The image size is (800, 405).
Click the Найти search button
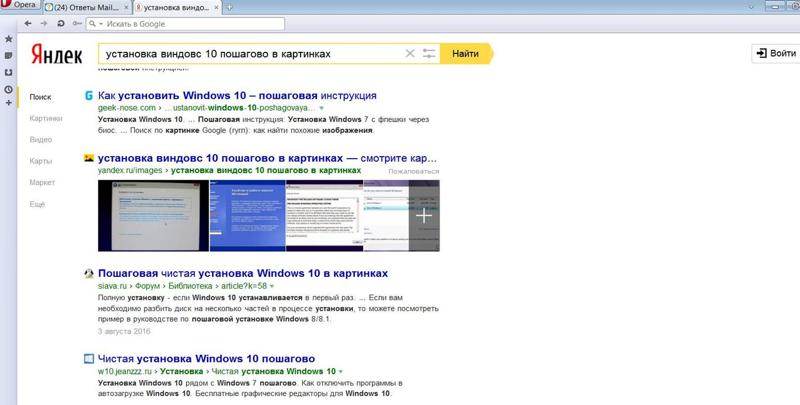[466, 54]
